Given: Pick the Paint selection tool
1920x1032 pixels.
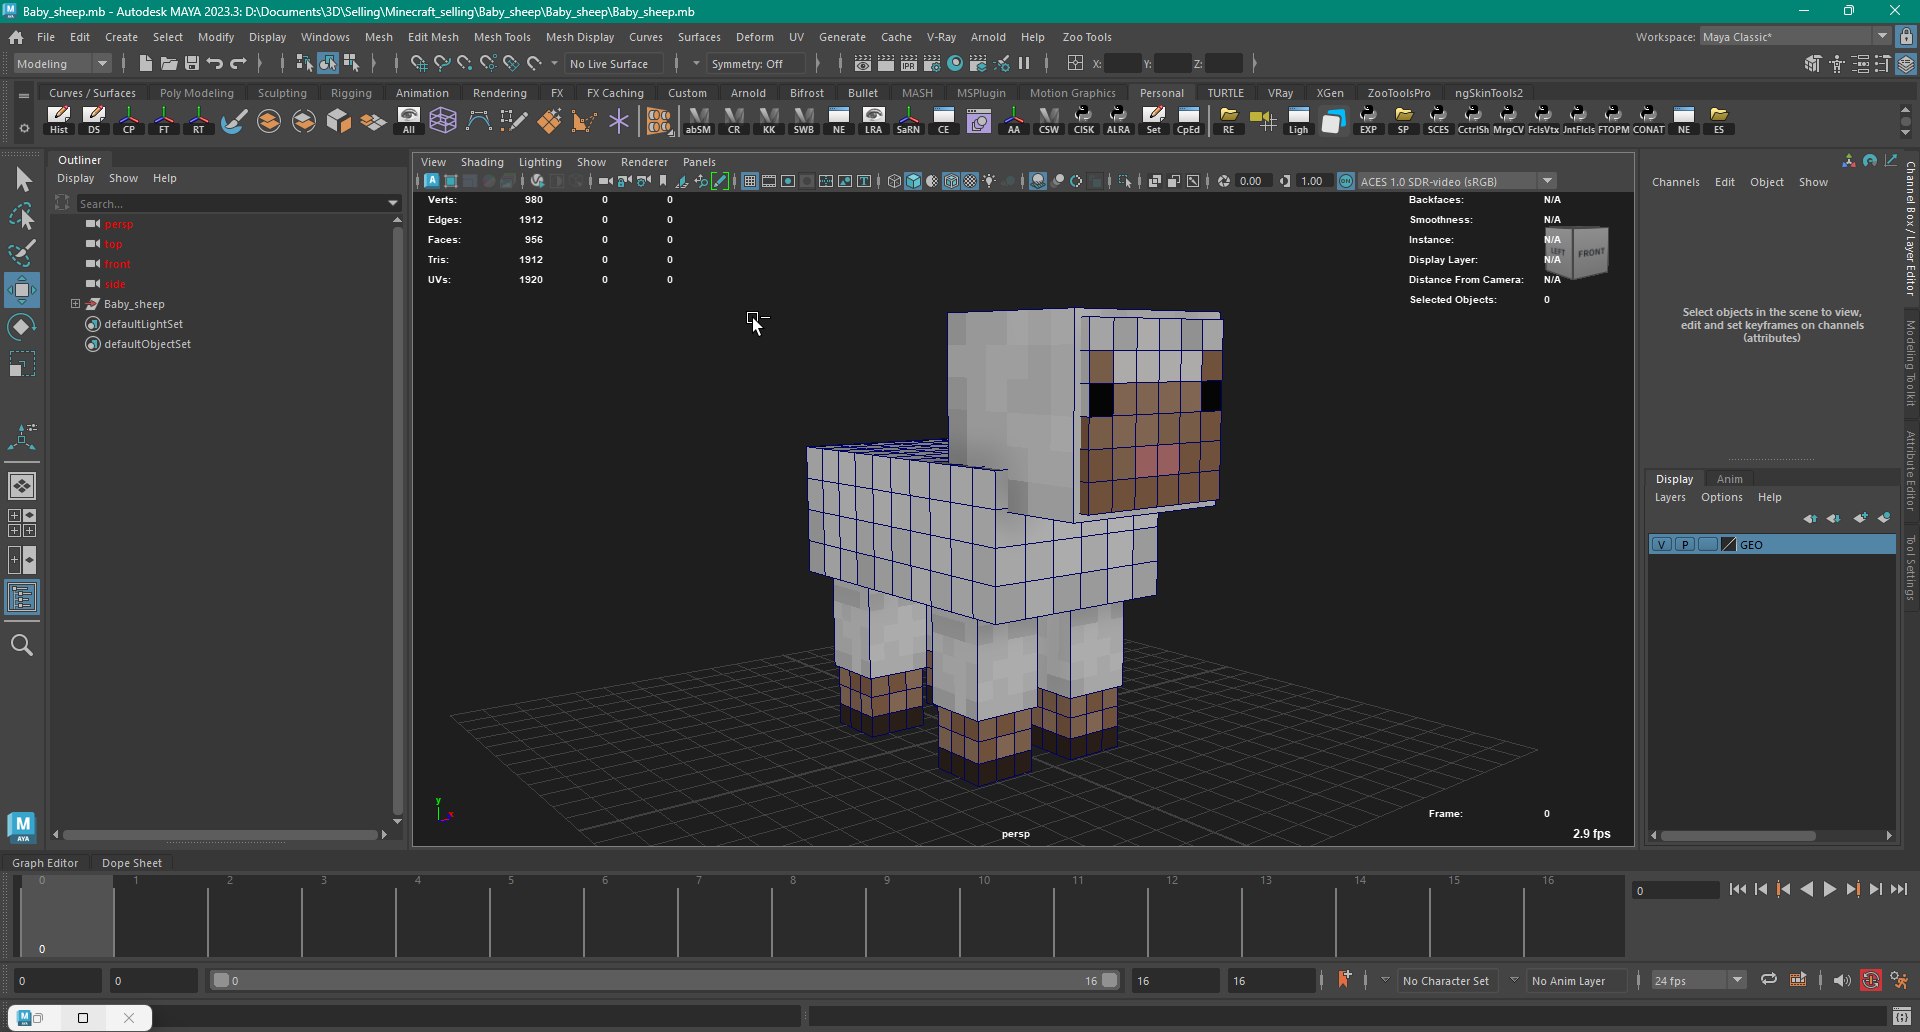Looking at the screenshot, I should (22, 253).
